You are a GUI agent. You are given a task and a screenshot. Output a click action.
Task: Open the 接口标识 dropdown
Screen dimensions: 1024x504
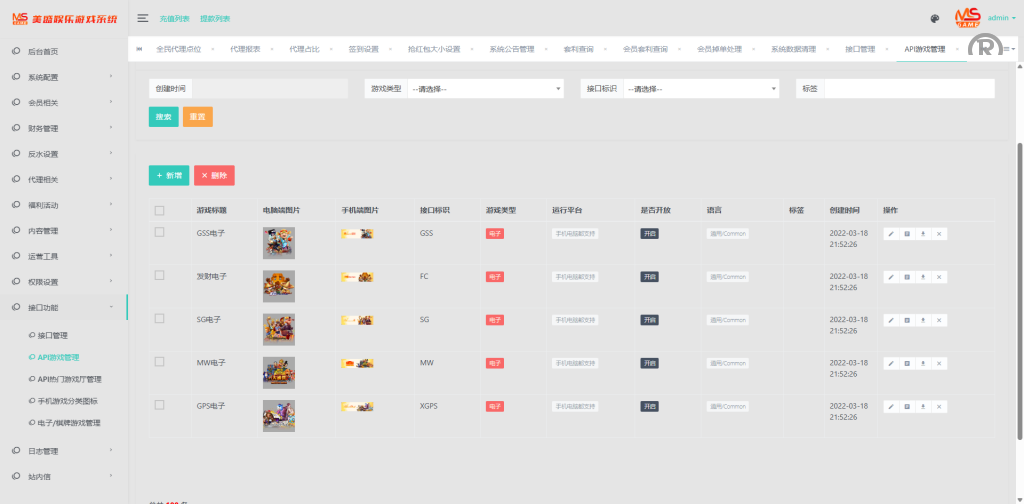click(x=701, y=89)
